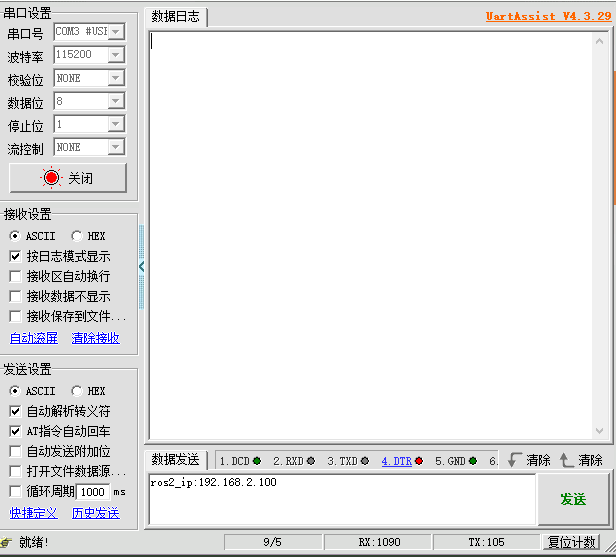
Task: Click the 3.TXD label
Action: point(343,461)
